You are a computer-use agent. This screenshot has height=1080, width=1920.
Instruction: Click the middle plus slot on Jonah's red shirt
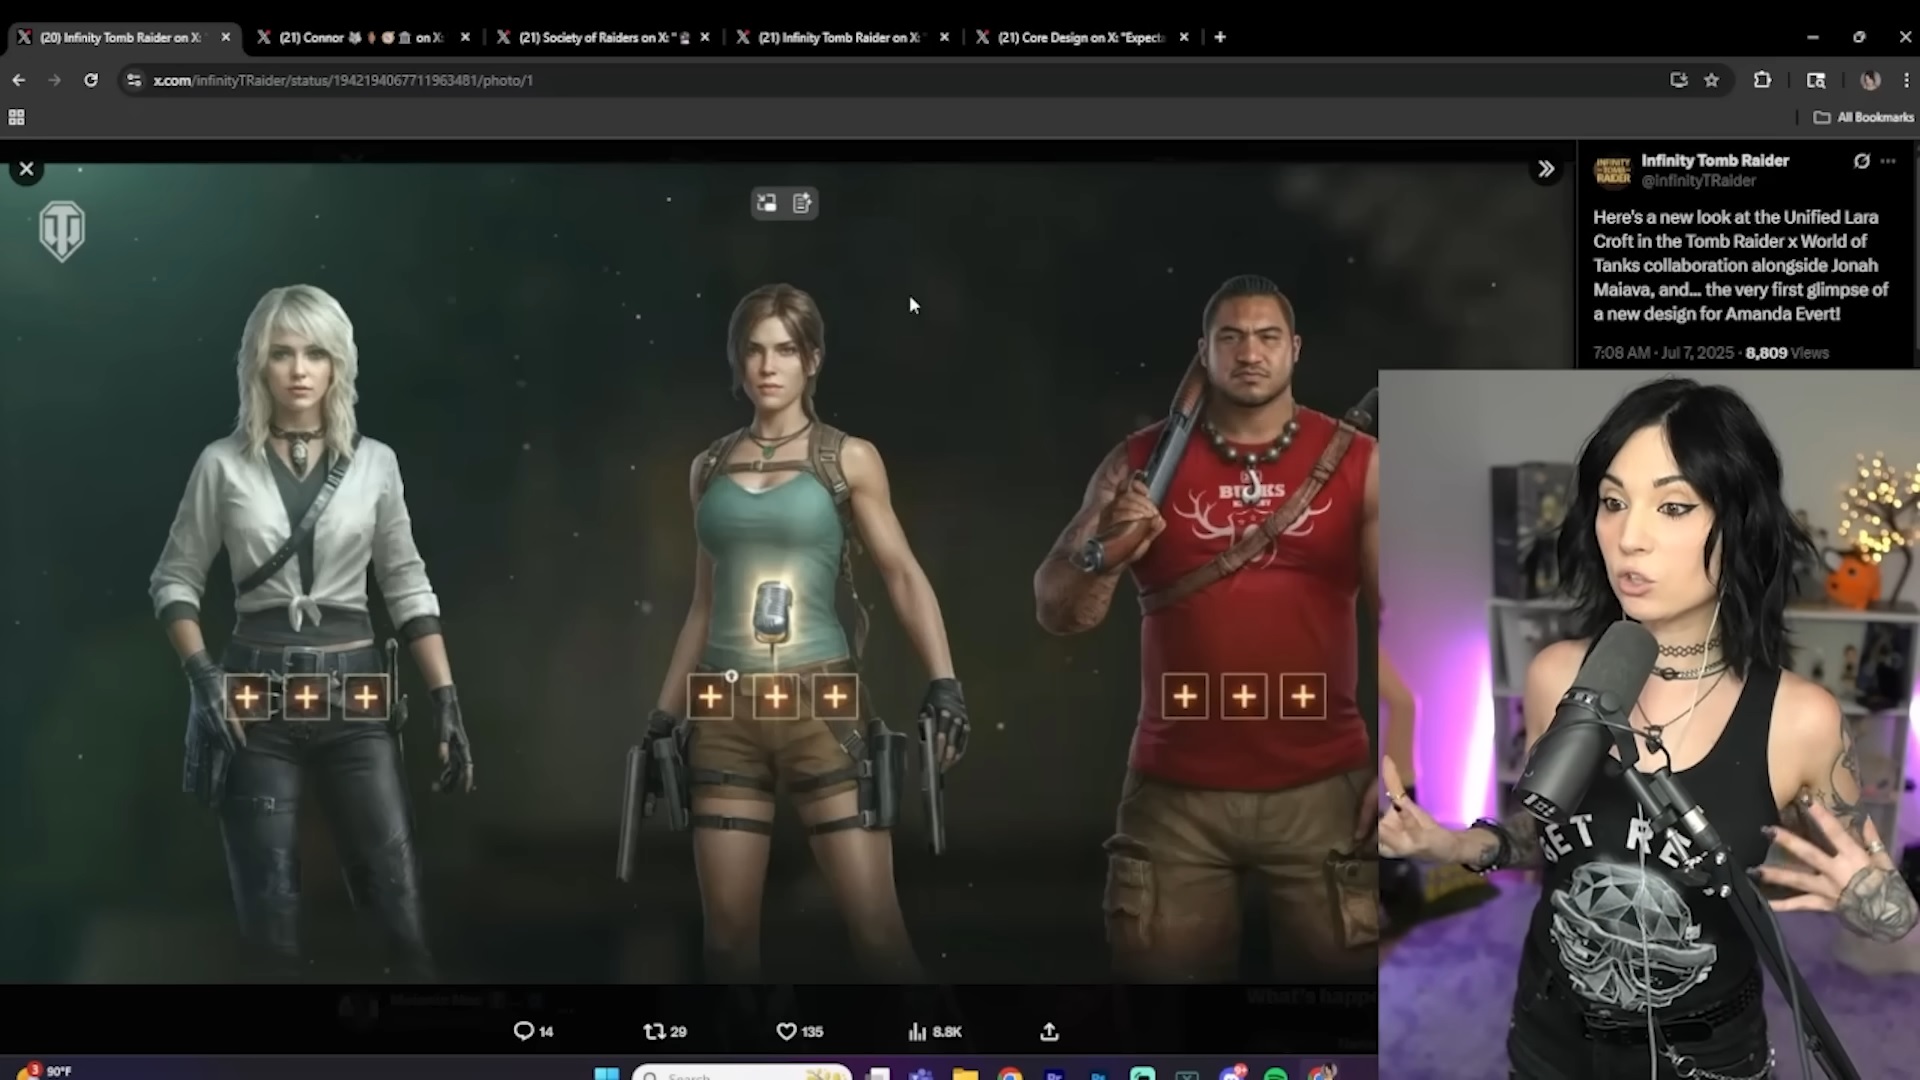(1244, 696)
